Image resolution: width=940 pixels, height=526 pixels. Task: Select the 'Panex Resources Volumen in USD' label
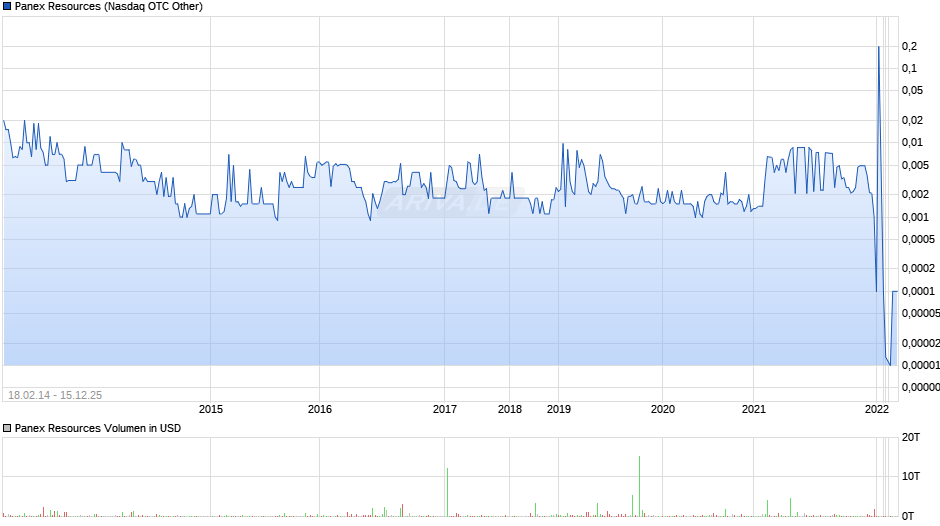[98, 428]
